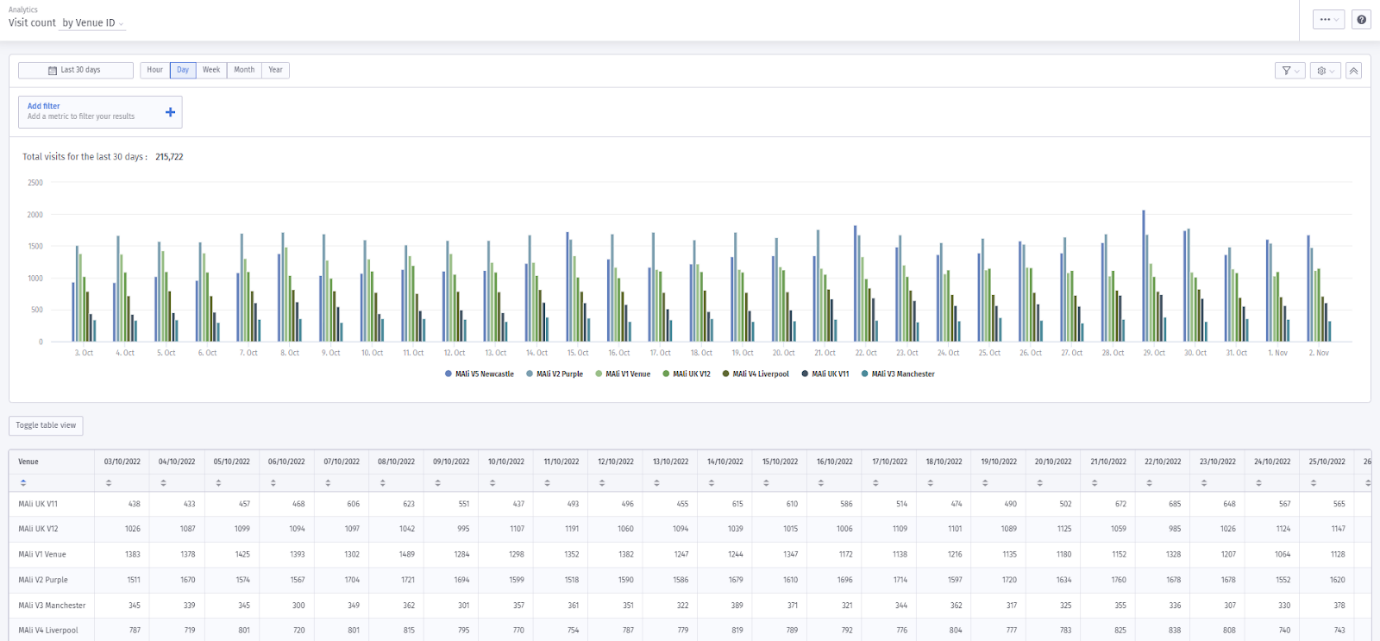The width and height of the screenshot is (1380, 641).
Task: Toggle MAII V3 Manchester legend series
Action: coord(898,373)
